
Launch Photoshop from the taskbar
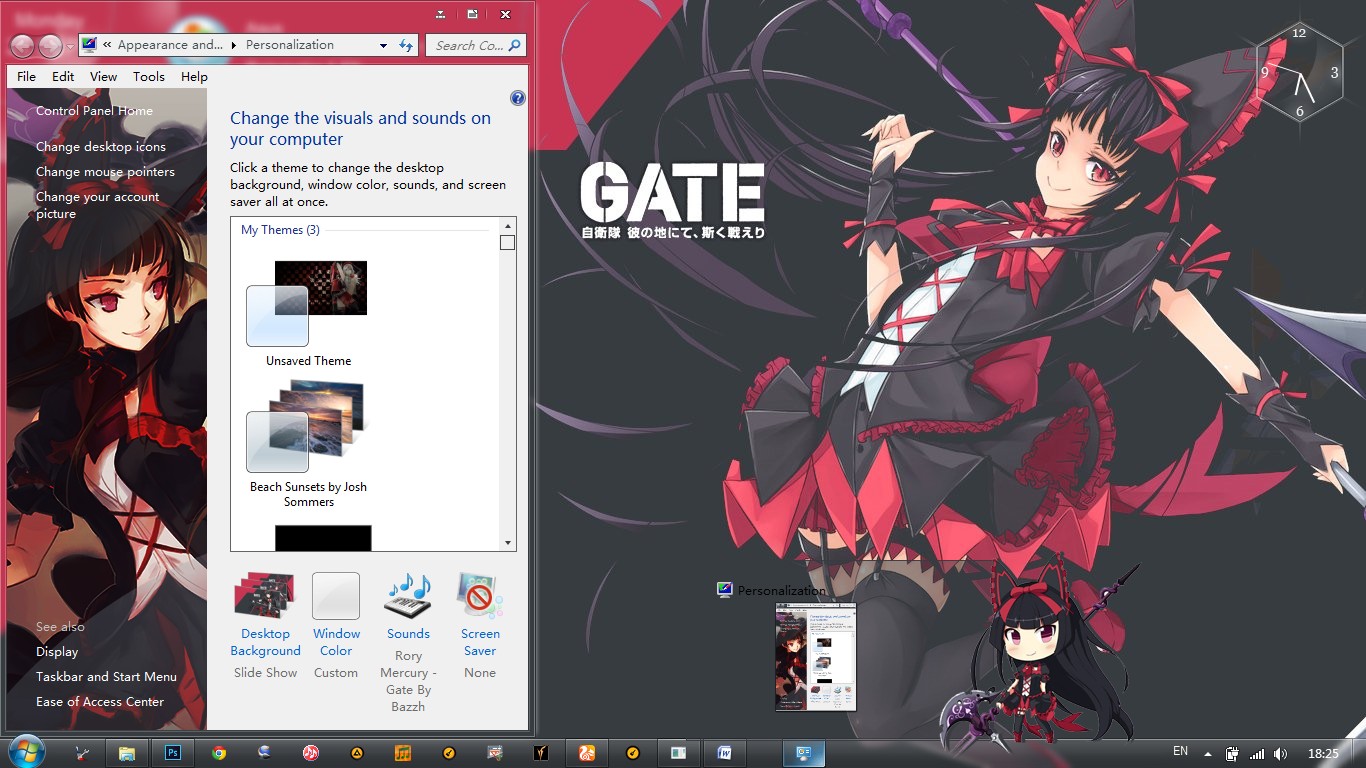pyautogui.click(x=173, y=752)
